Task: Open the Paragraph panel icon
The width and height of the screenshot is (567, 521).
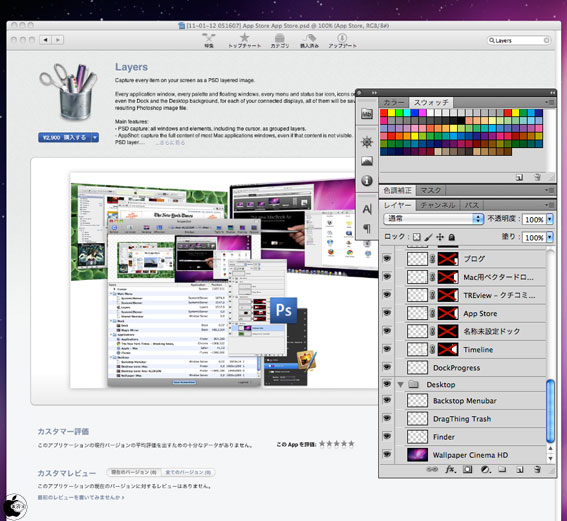Action: click(367, 228)
